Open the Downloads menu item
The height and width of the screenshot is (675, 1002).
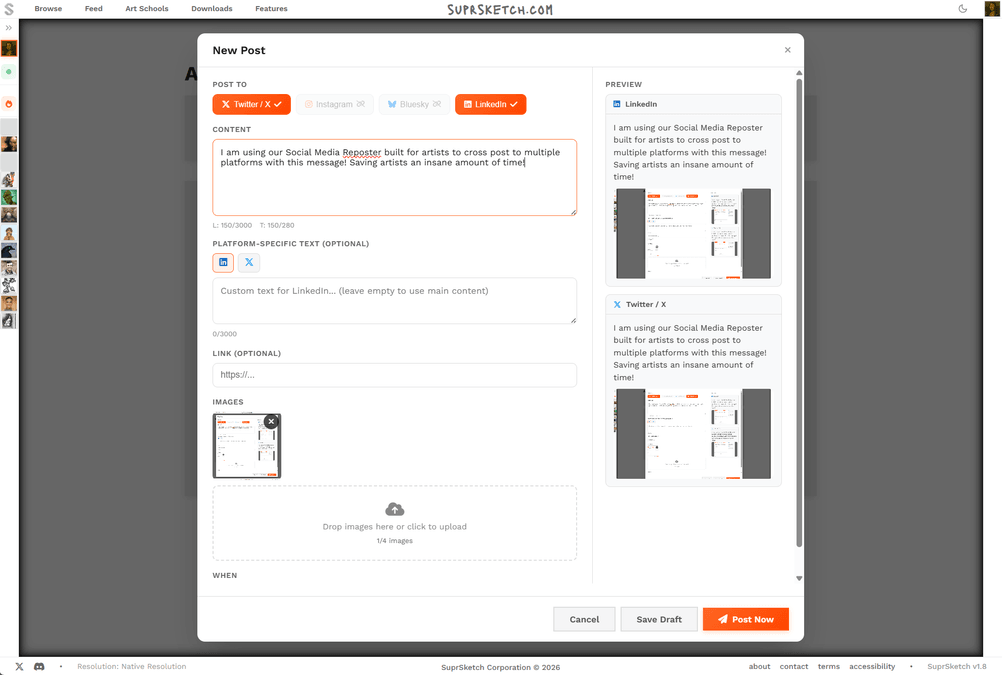coord(212,9)
